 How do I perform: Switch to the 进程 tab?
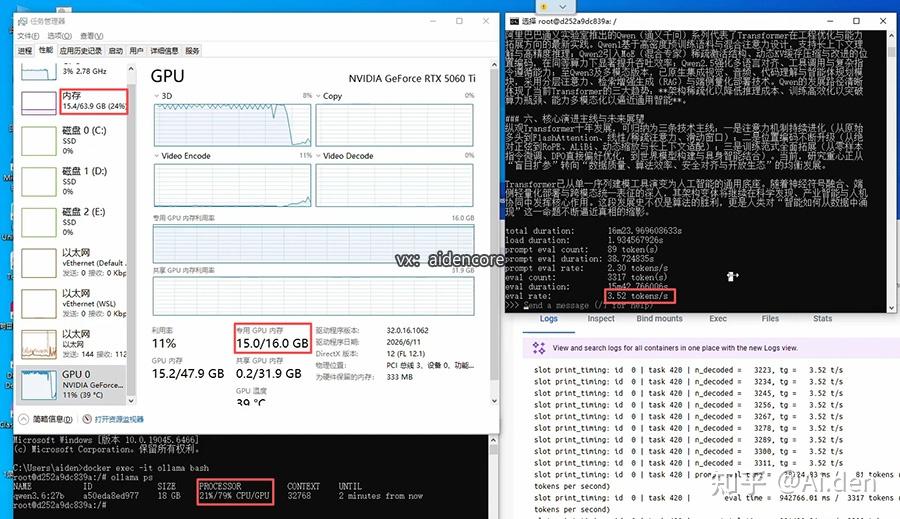(x=25, y=51)
